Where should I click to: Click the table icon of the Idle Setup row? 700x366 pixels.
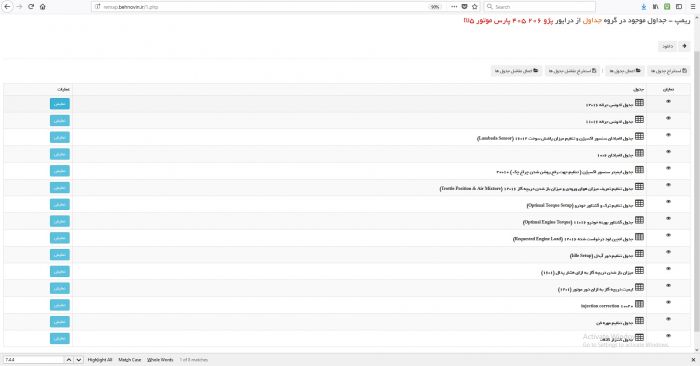[639, 254]
